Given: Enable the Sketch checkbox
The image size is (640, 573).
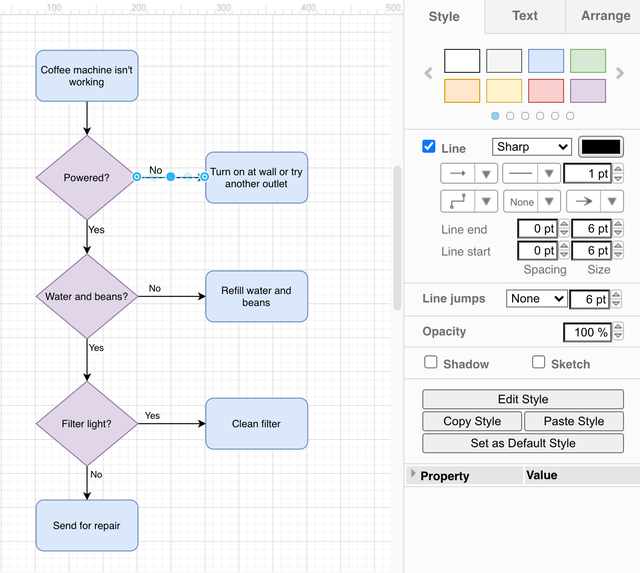Looking at the screenshot, I should click(539, 362).
